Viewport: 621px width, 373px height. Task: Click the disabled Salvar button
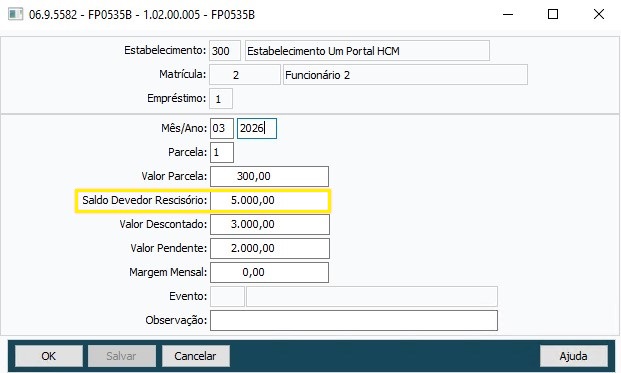coord(122,356)
